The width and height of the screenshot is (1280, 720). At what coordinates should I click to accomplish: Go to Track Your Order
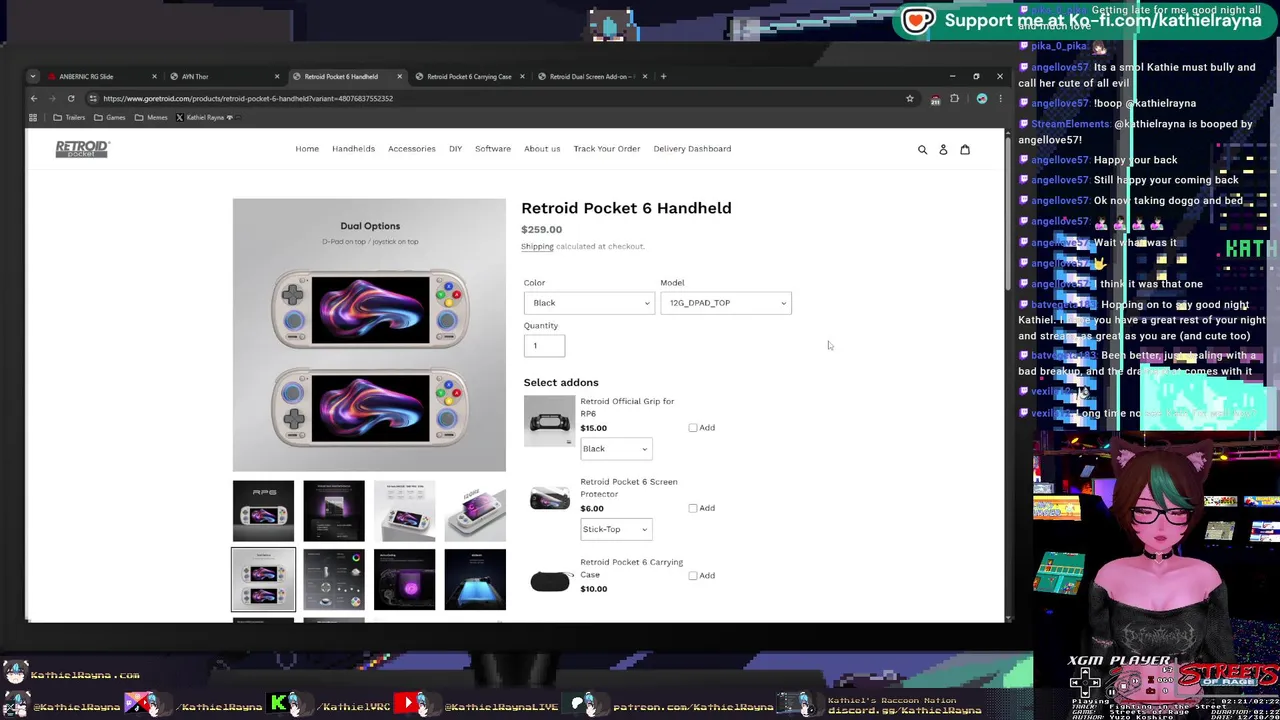(606, 149)
